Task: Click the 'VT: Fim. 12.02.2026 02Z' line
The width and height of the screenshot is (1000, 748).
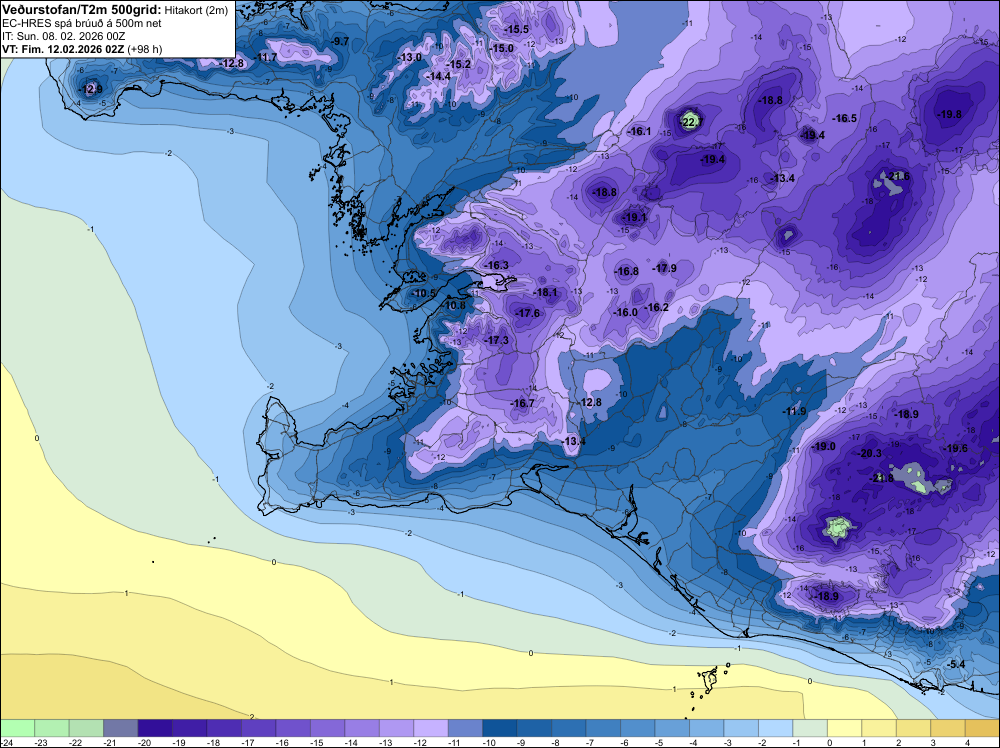Action: (x=63, y=49)
